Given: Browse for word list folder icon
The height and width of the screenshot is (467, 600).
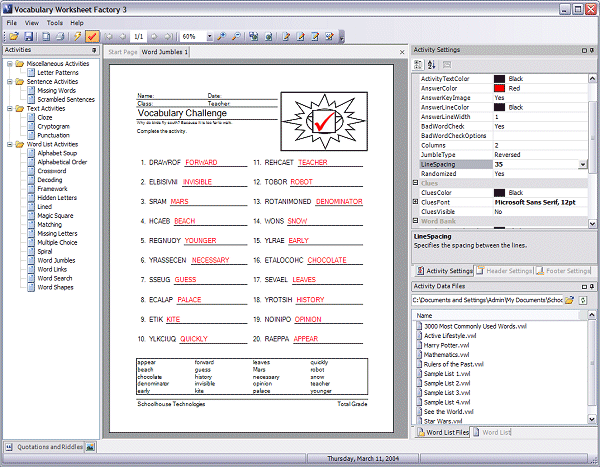Looking at the screenshot, I should point(569,300).
